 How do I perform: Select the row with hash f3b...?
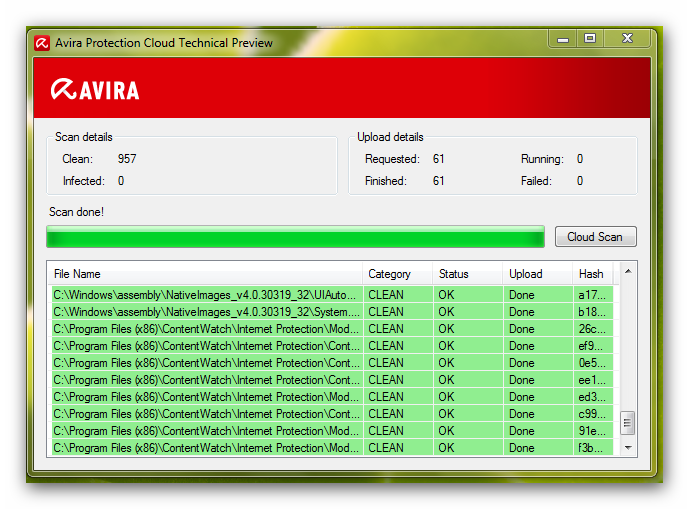click(x=332, y=447)
